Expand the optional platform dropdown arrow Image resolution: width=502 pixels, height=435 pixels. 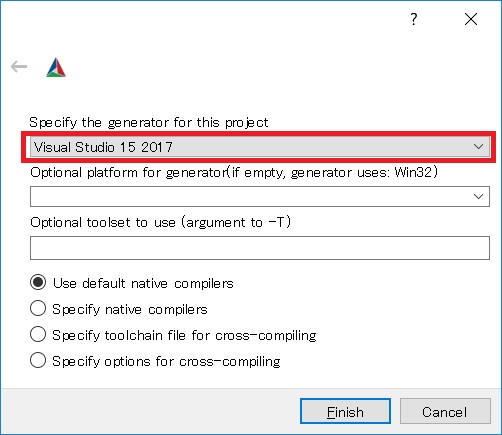click(478, 196)
